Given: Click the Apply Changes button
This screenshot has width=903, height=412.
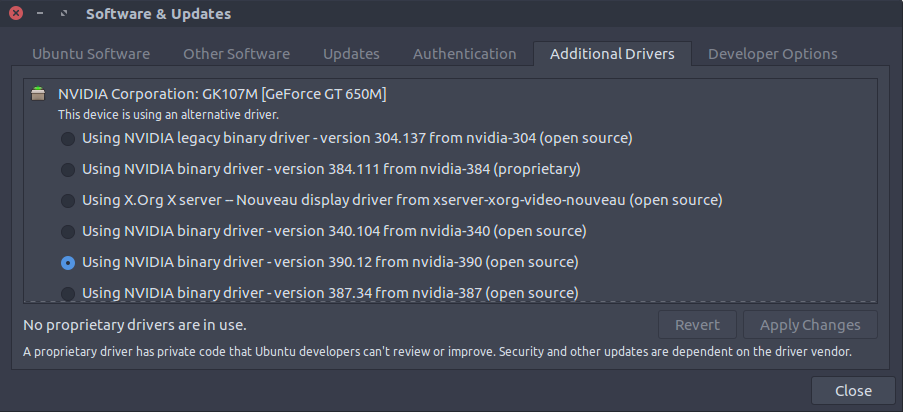Looking at the screenshot, I should 810,325.
